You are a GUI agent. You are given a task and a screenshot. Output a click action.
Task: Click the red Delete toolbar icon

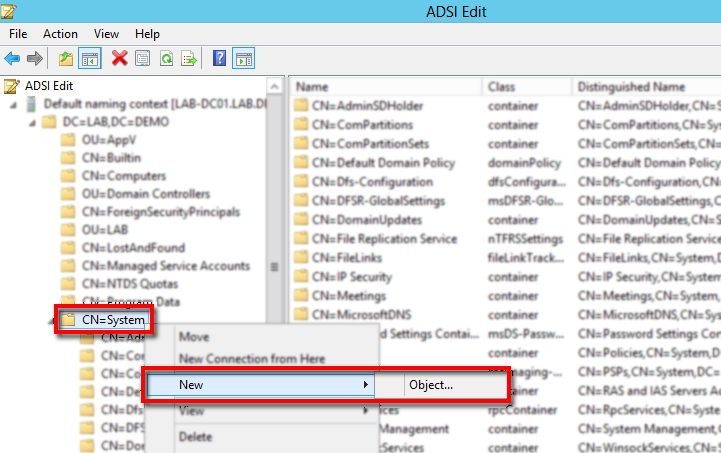tap(119, 59)
